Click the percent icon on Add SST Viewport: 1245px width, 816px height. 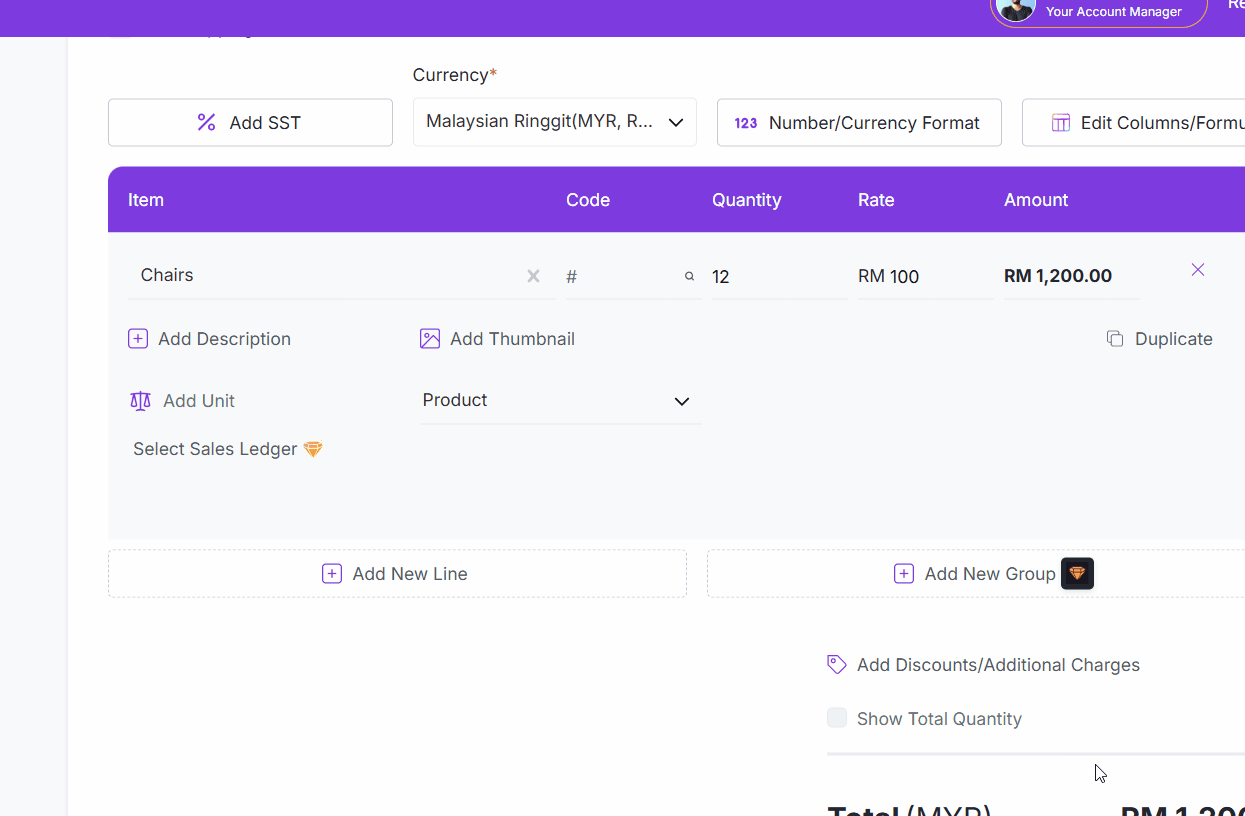click(x=206, y=122)
